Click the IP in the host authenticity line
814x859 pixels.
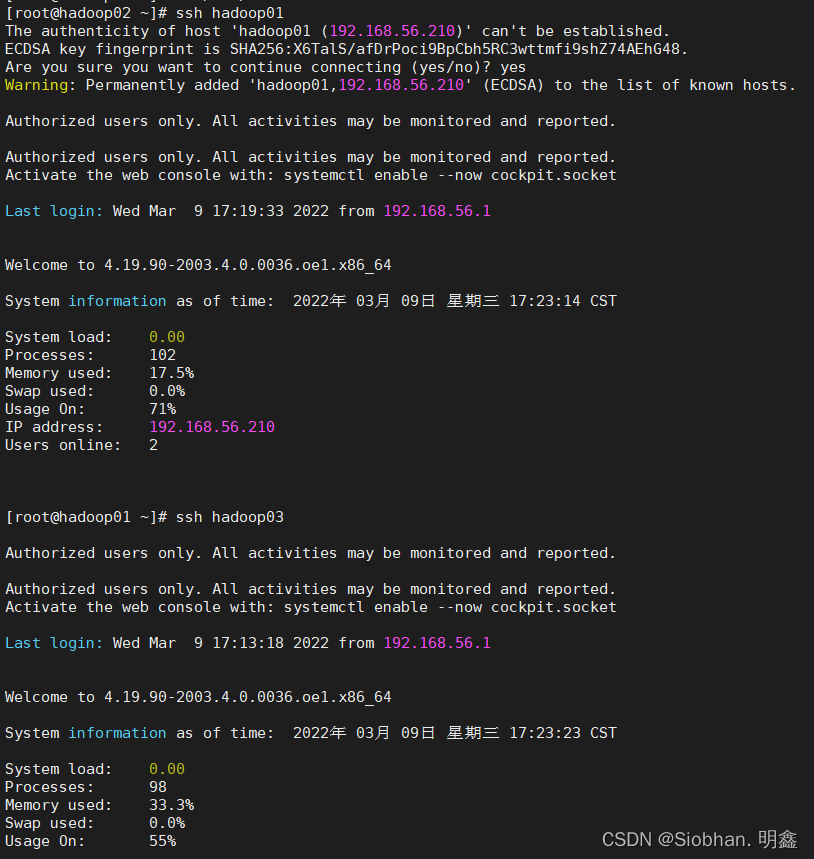392,31
